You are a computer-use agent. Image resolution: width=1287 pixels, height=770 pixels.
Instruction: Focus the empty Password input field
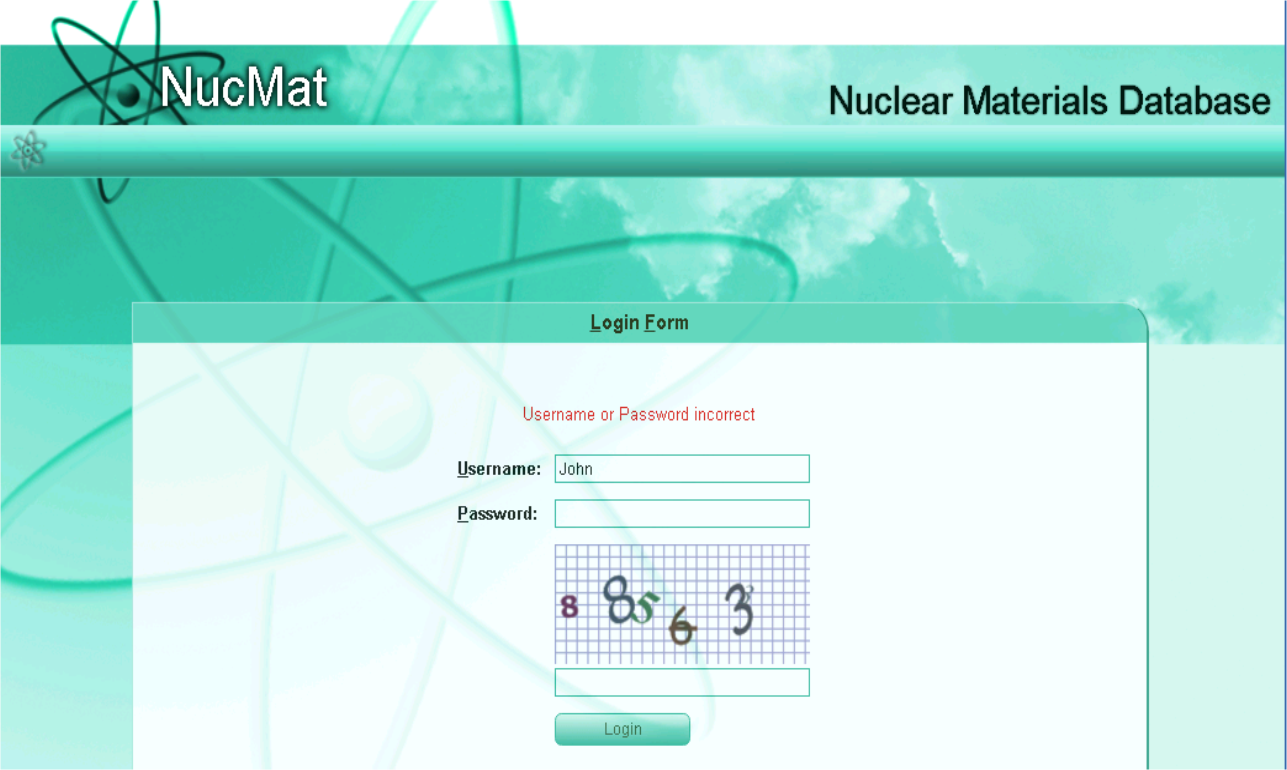[x=682, y=514]
